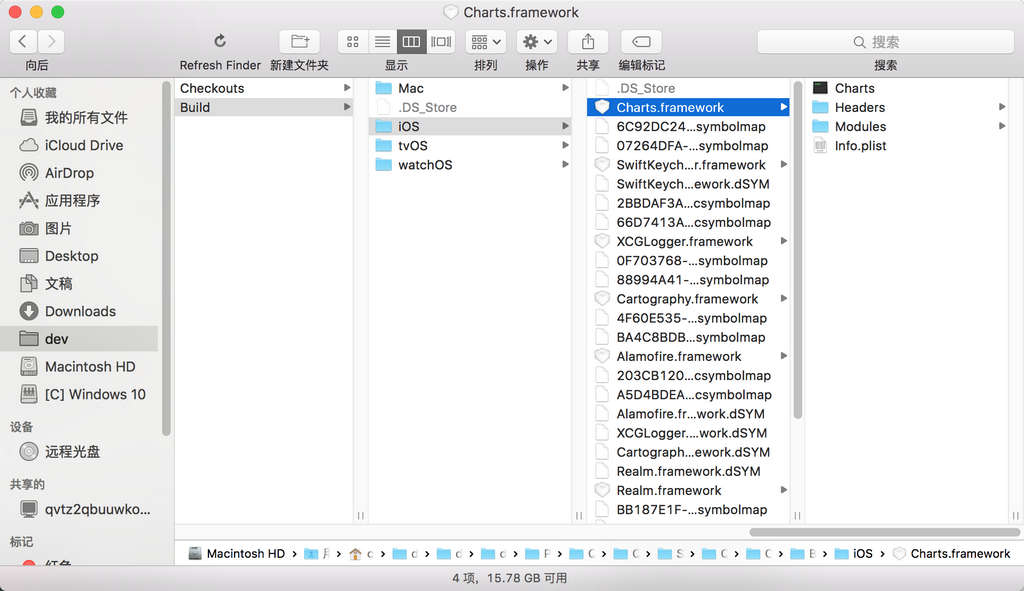The width and height of the screenshot is (1024, 591).
Task: Open the action gear dropdown
Action: [x=537, y=42]
